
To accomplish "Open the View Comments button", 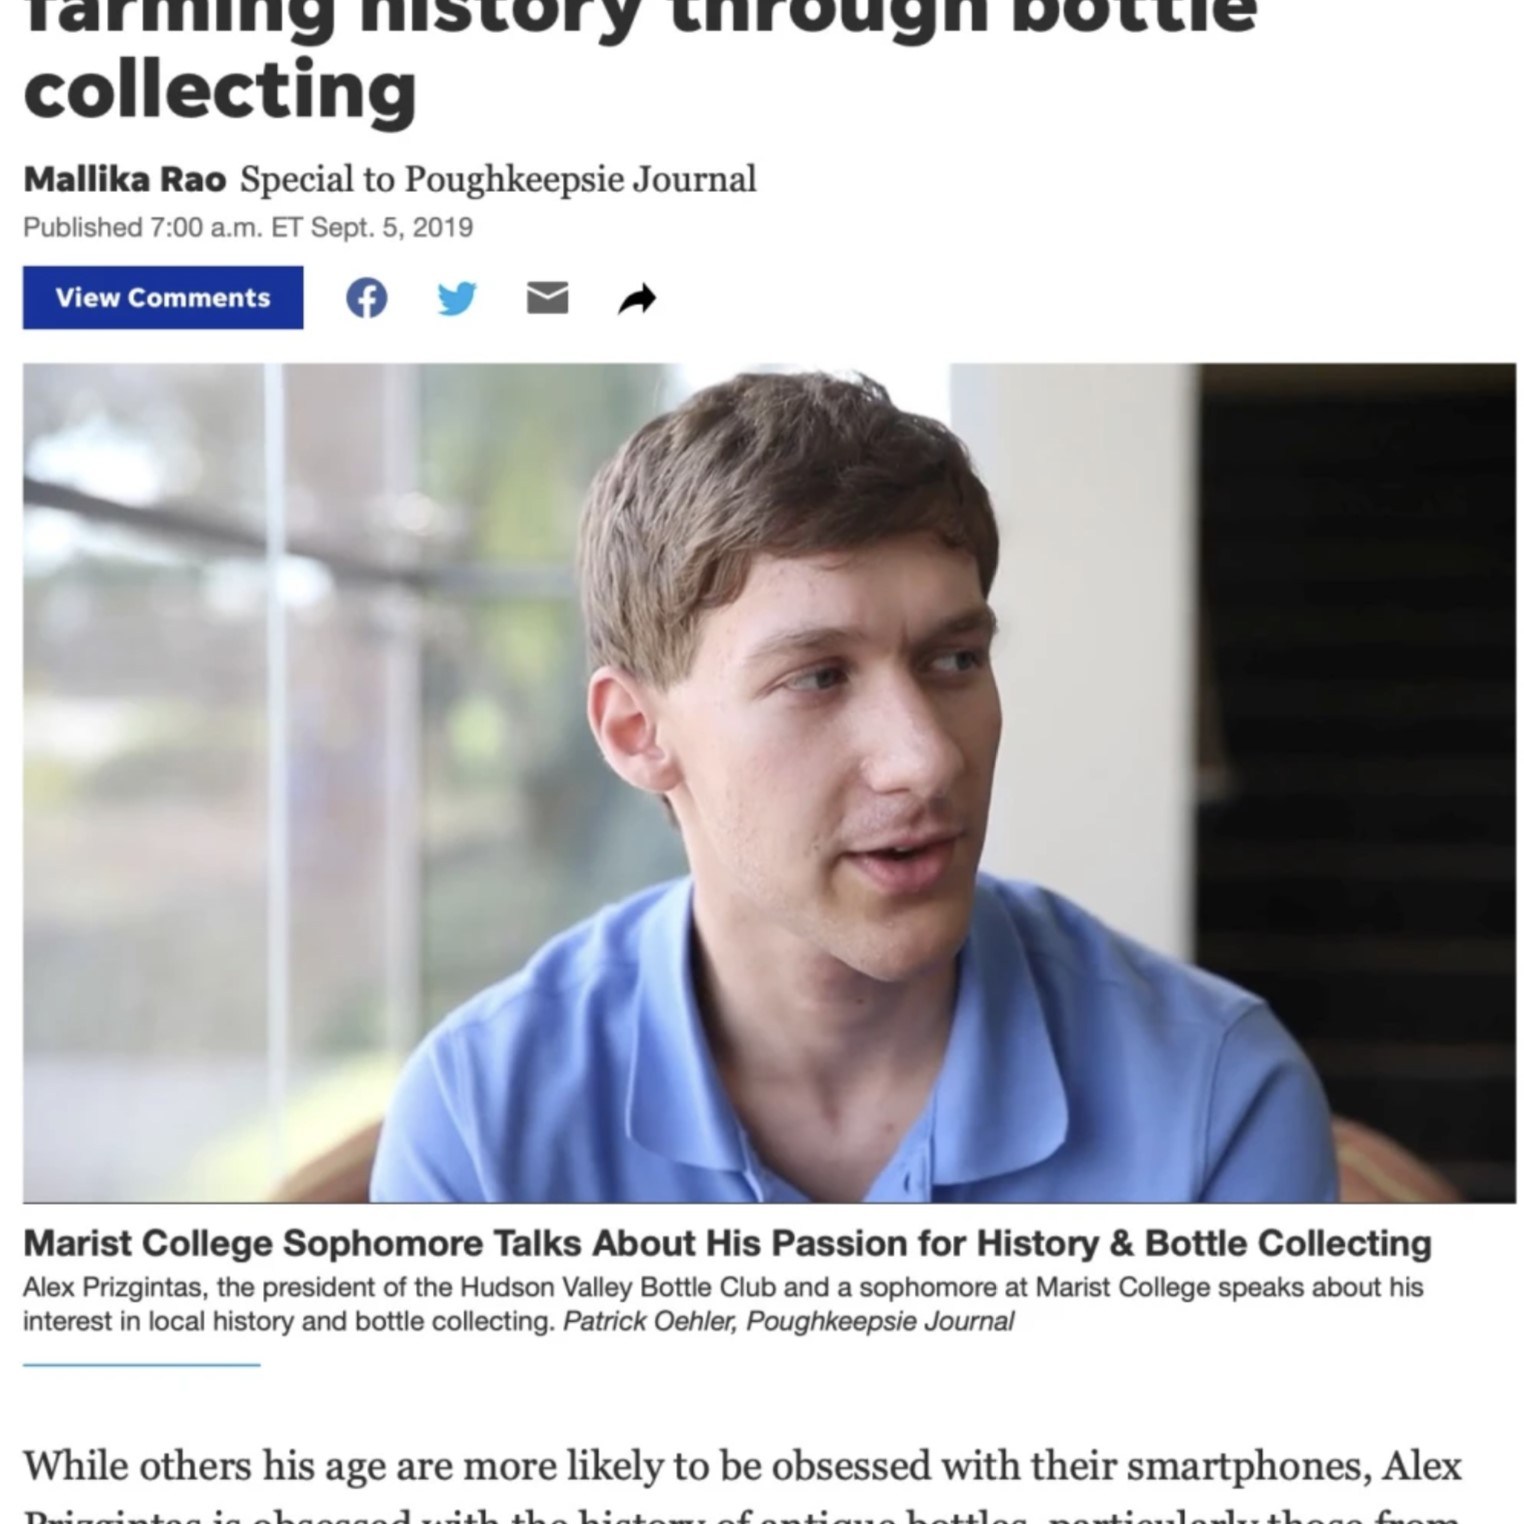I will 163,297.
